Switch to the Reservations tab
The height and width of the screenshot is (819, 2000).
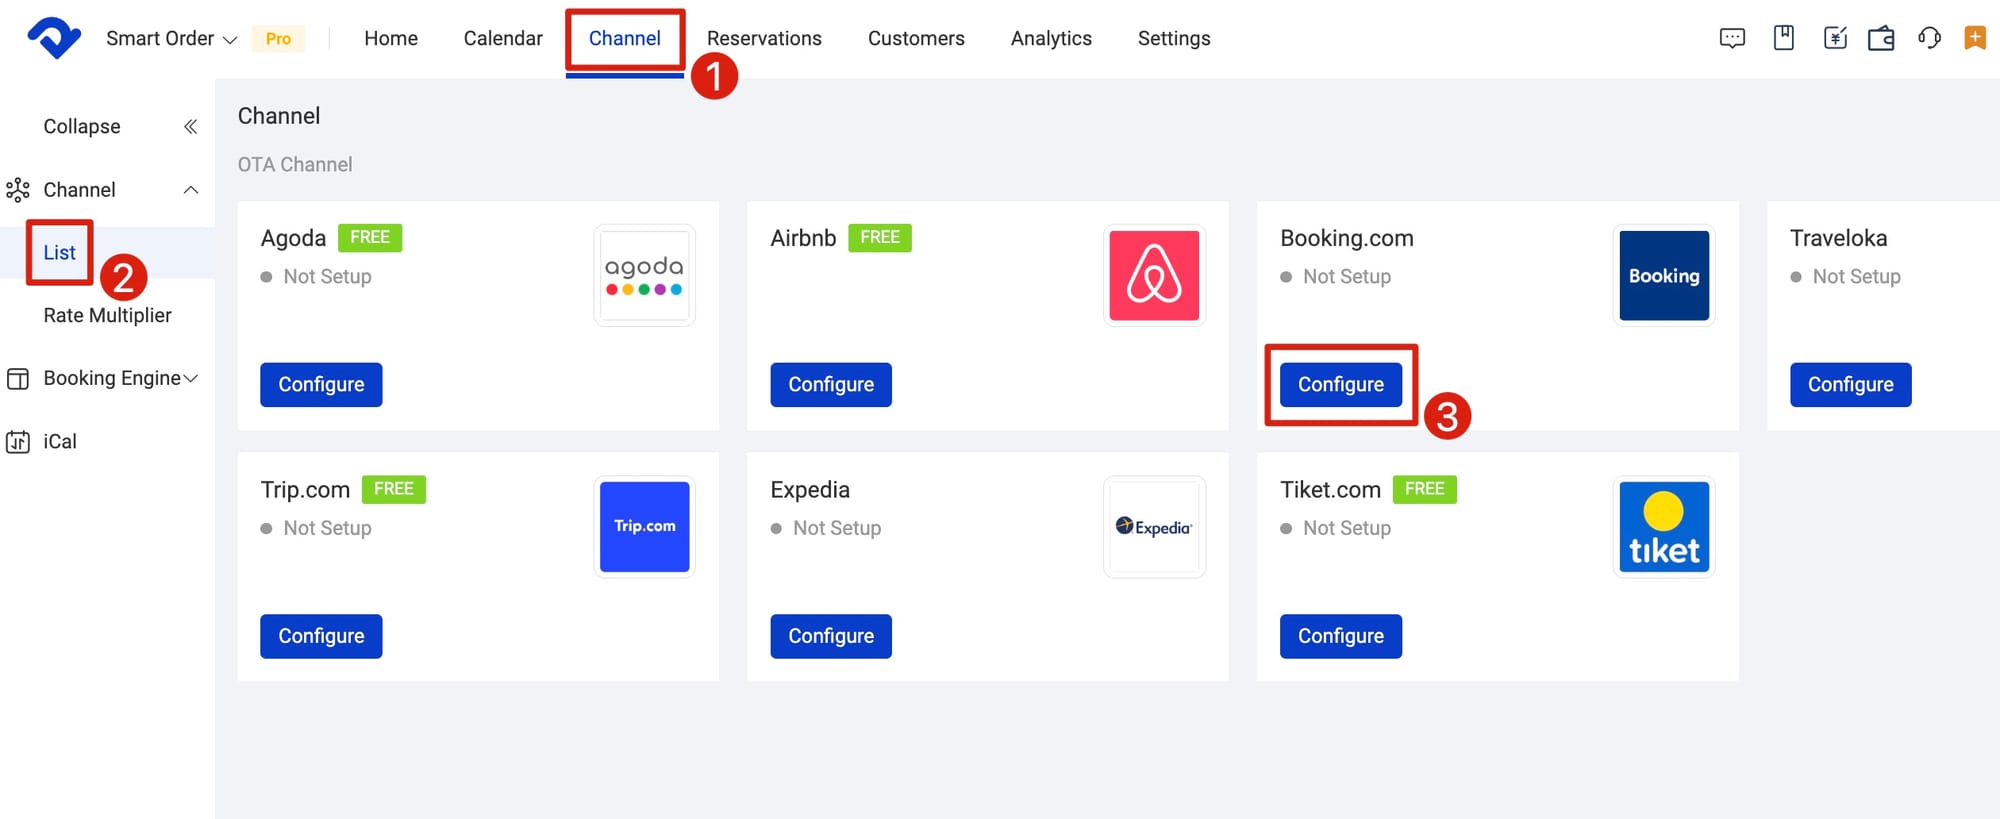click(764, 38)
